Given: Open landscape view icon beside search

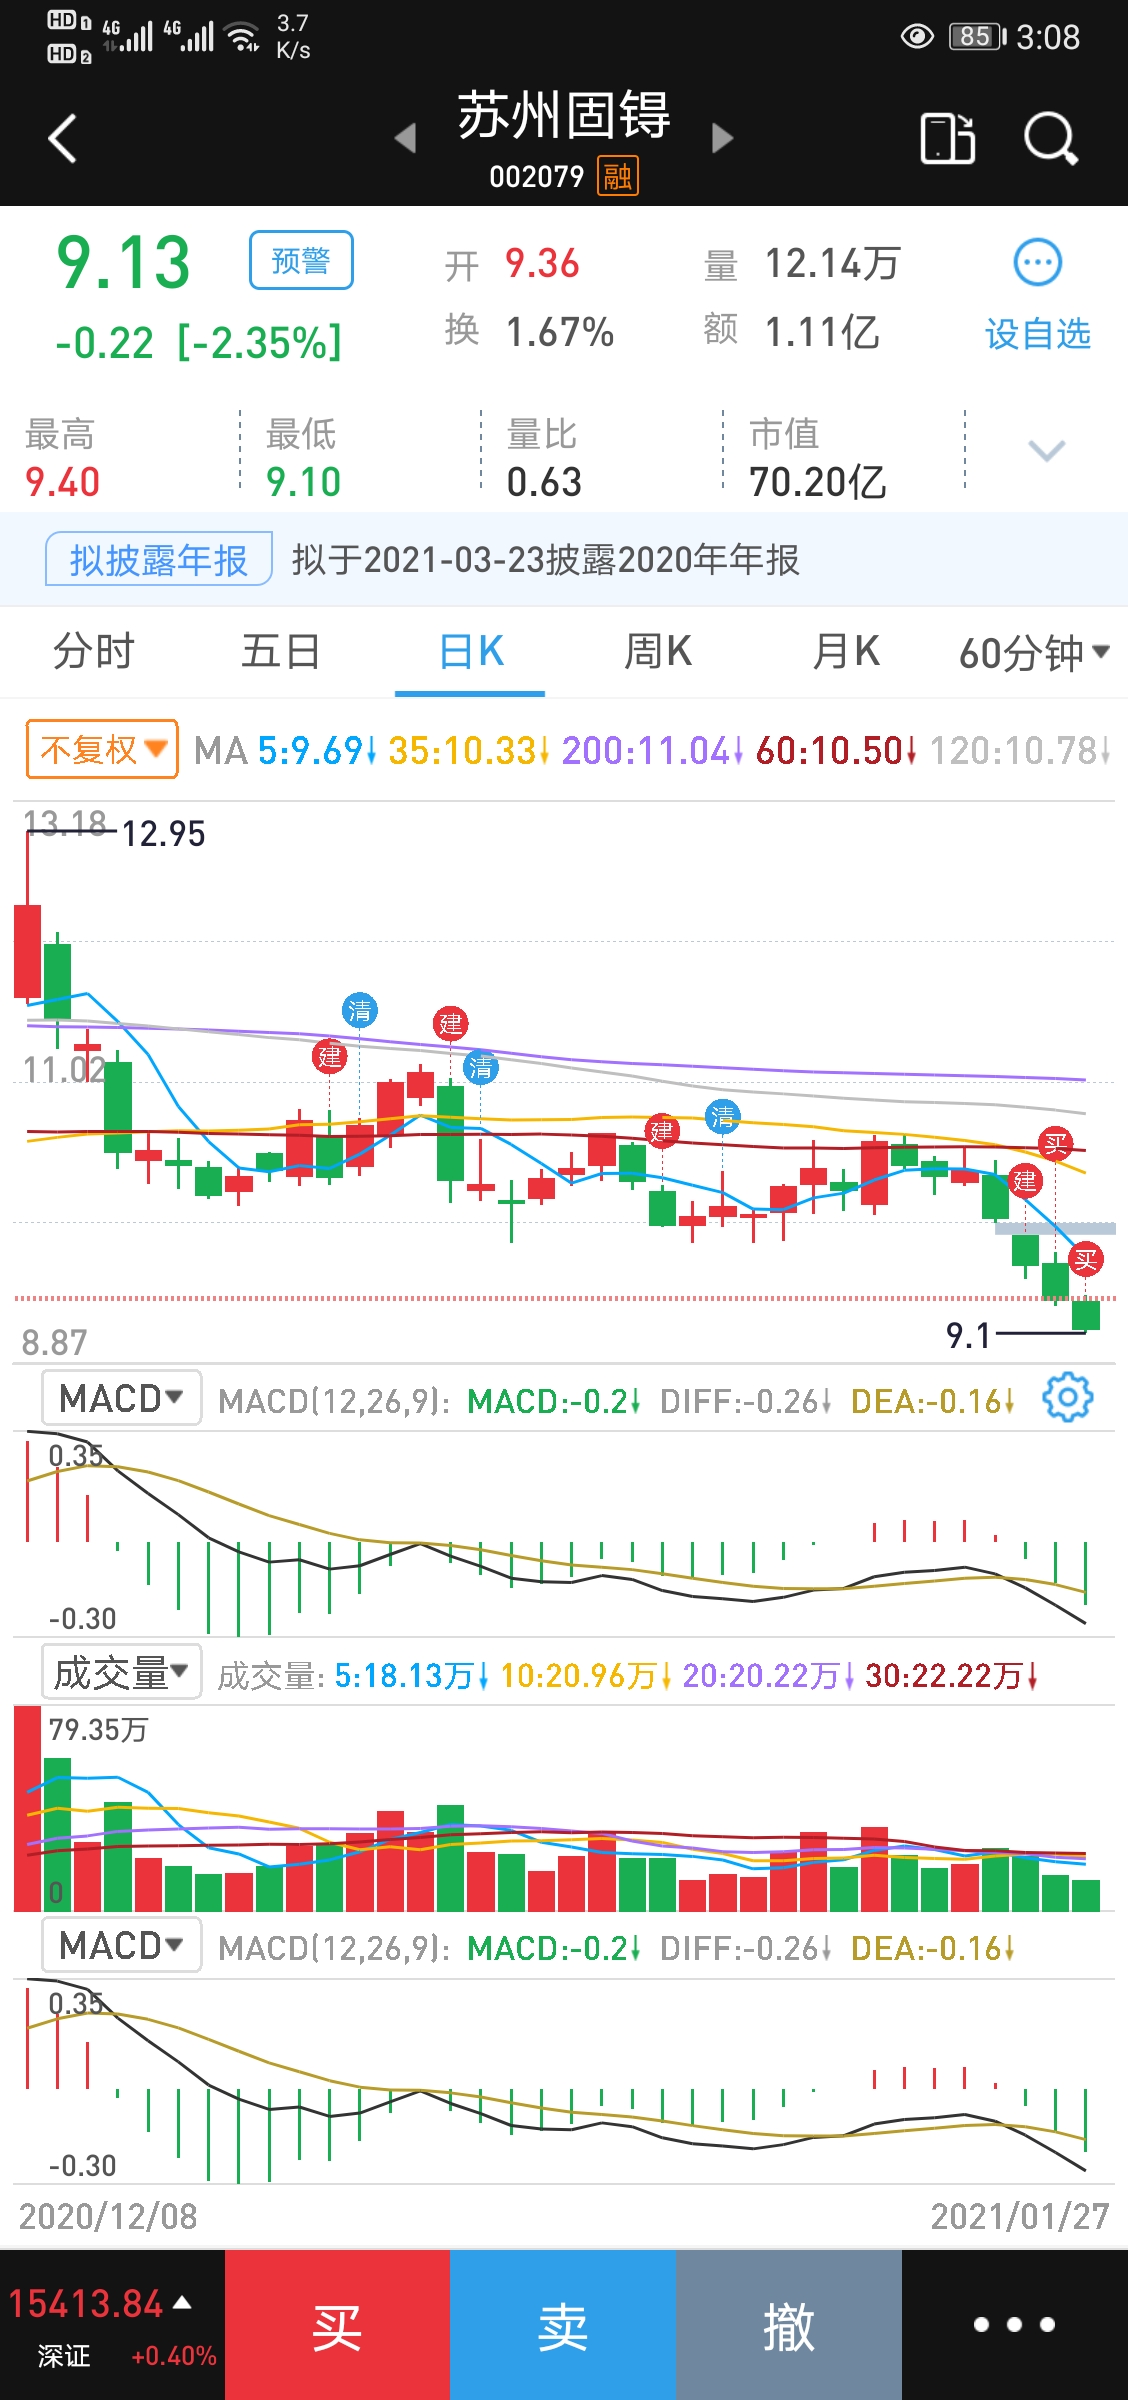Looking at the screenshot, I should tap(947, 138).
